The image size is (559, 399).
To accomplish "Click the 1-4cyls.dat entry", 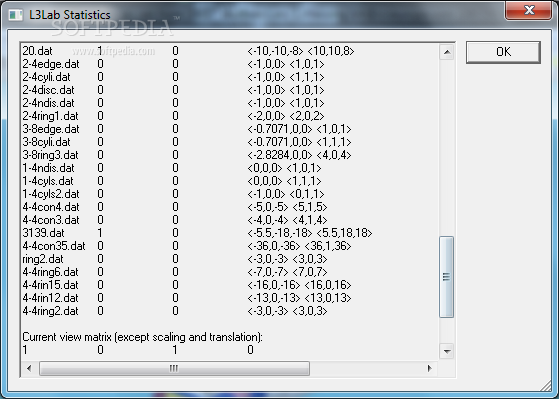I will [48, 181].
